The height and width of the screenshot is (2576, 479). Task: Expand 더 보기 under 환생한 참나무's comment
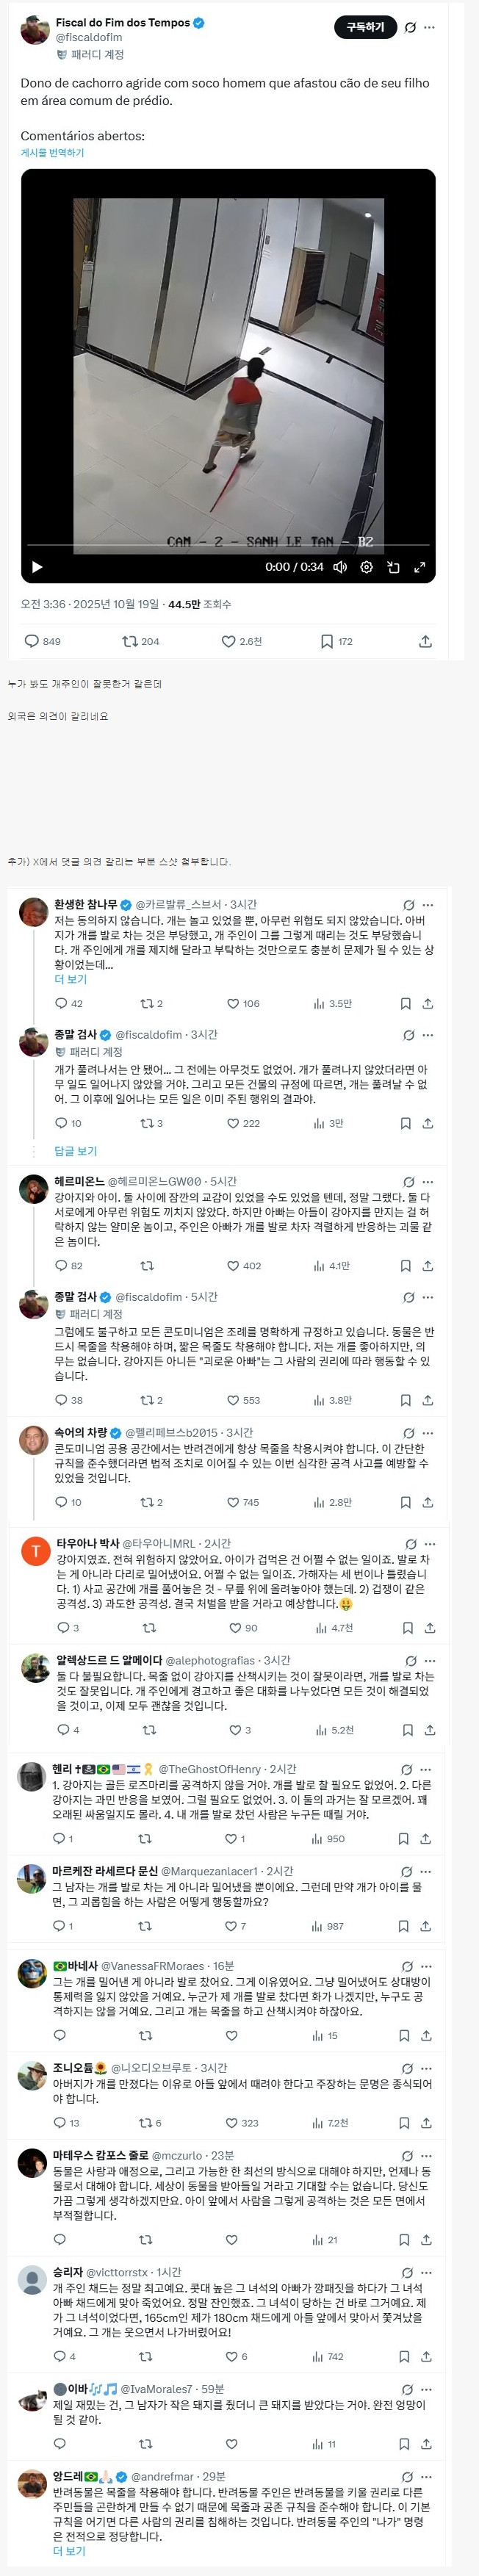(x=70, y=980)
